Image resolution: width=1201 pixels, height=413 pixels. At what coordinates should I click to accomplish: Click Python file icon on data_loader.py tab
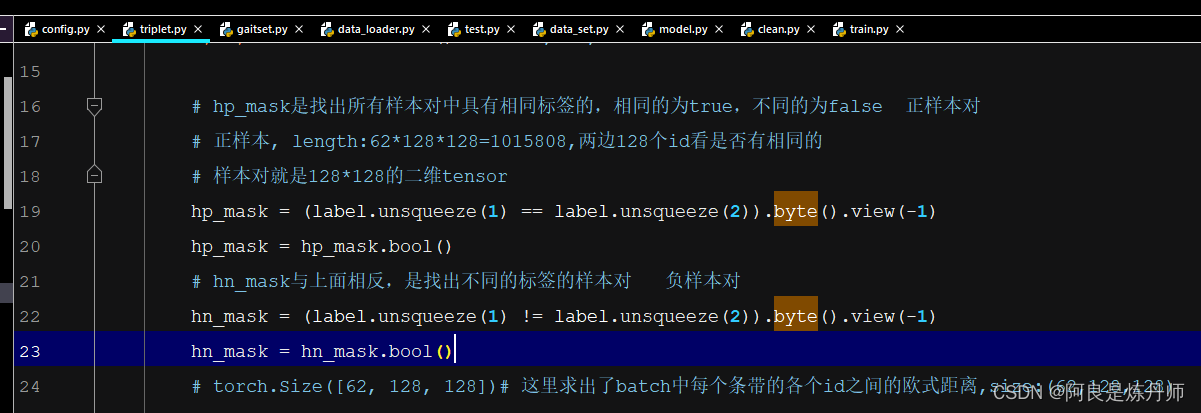tap(327, 30)
